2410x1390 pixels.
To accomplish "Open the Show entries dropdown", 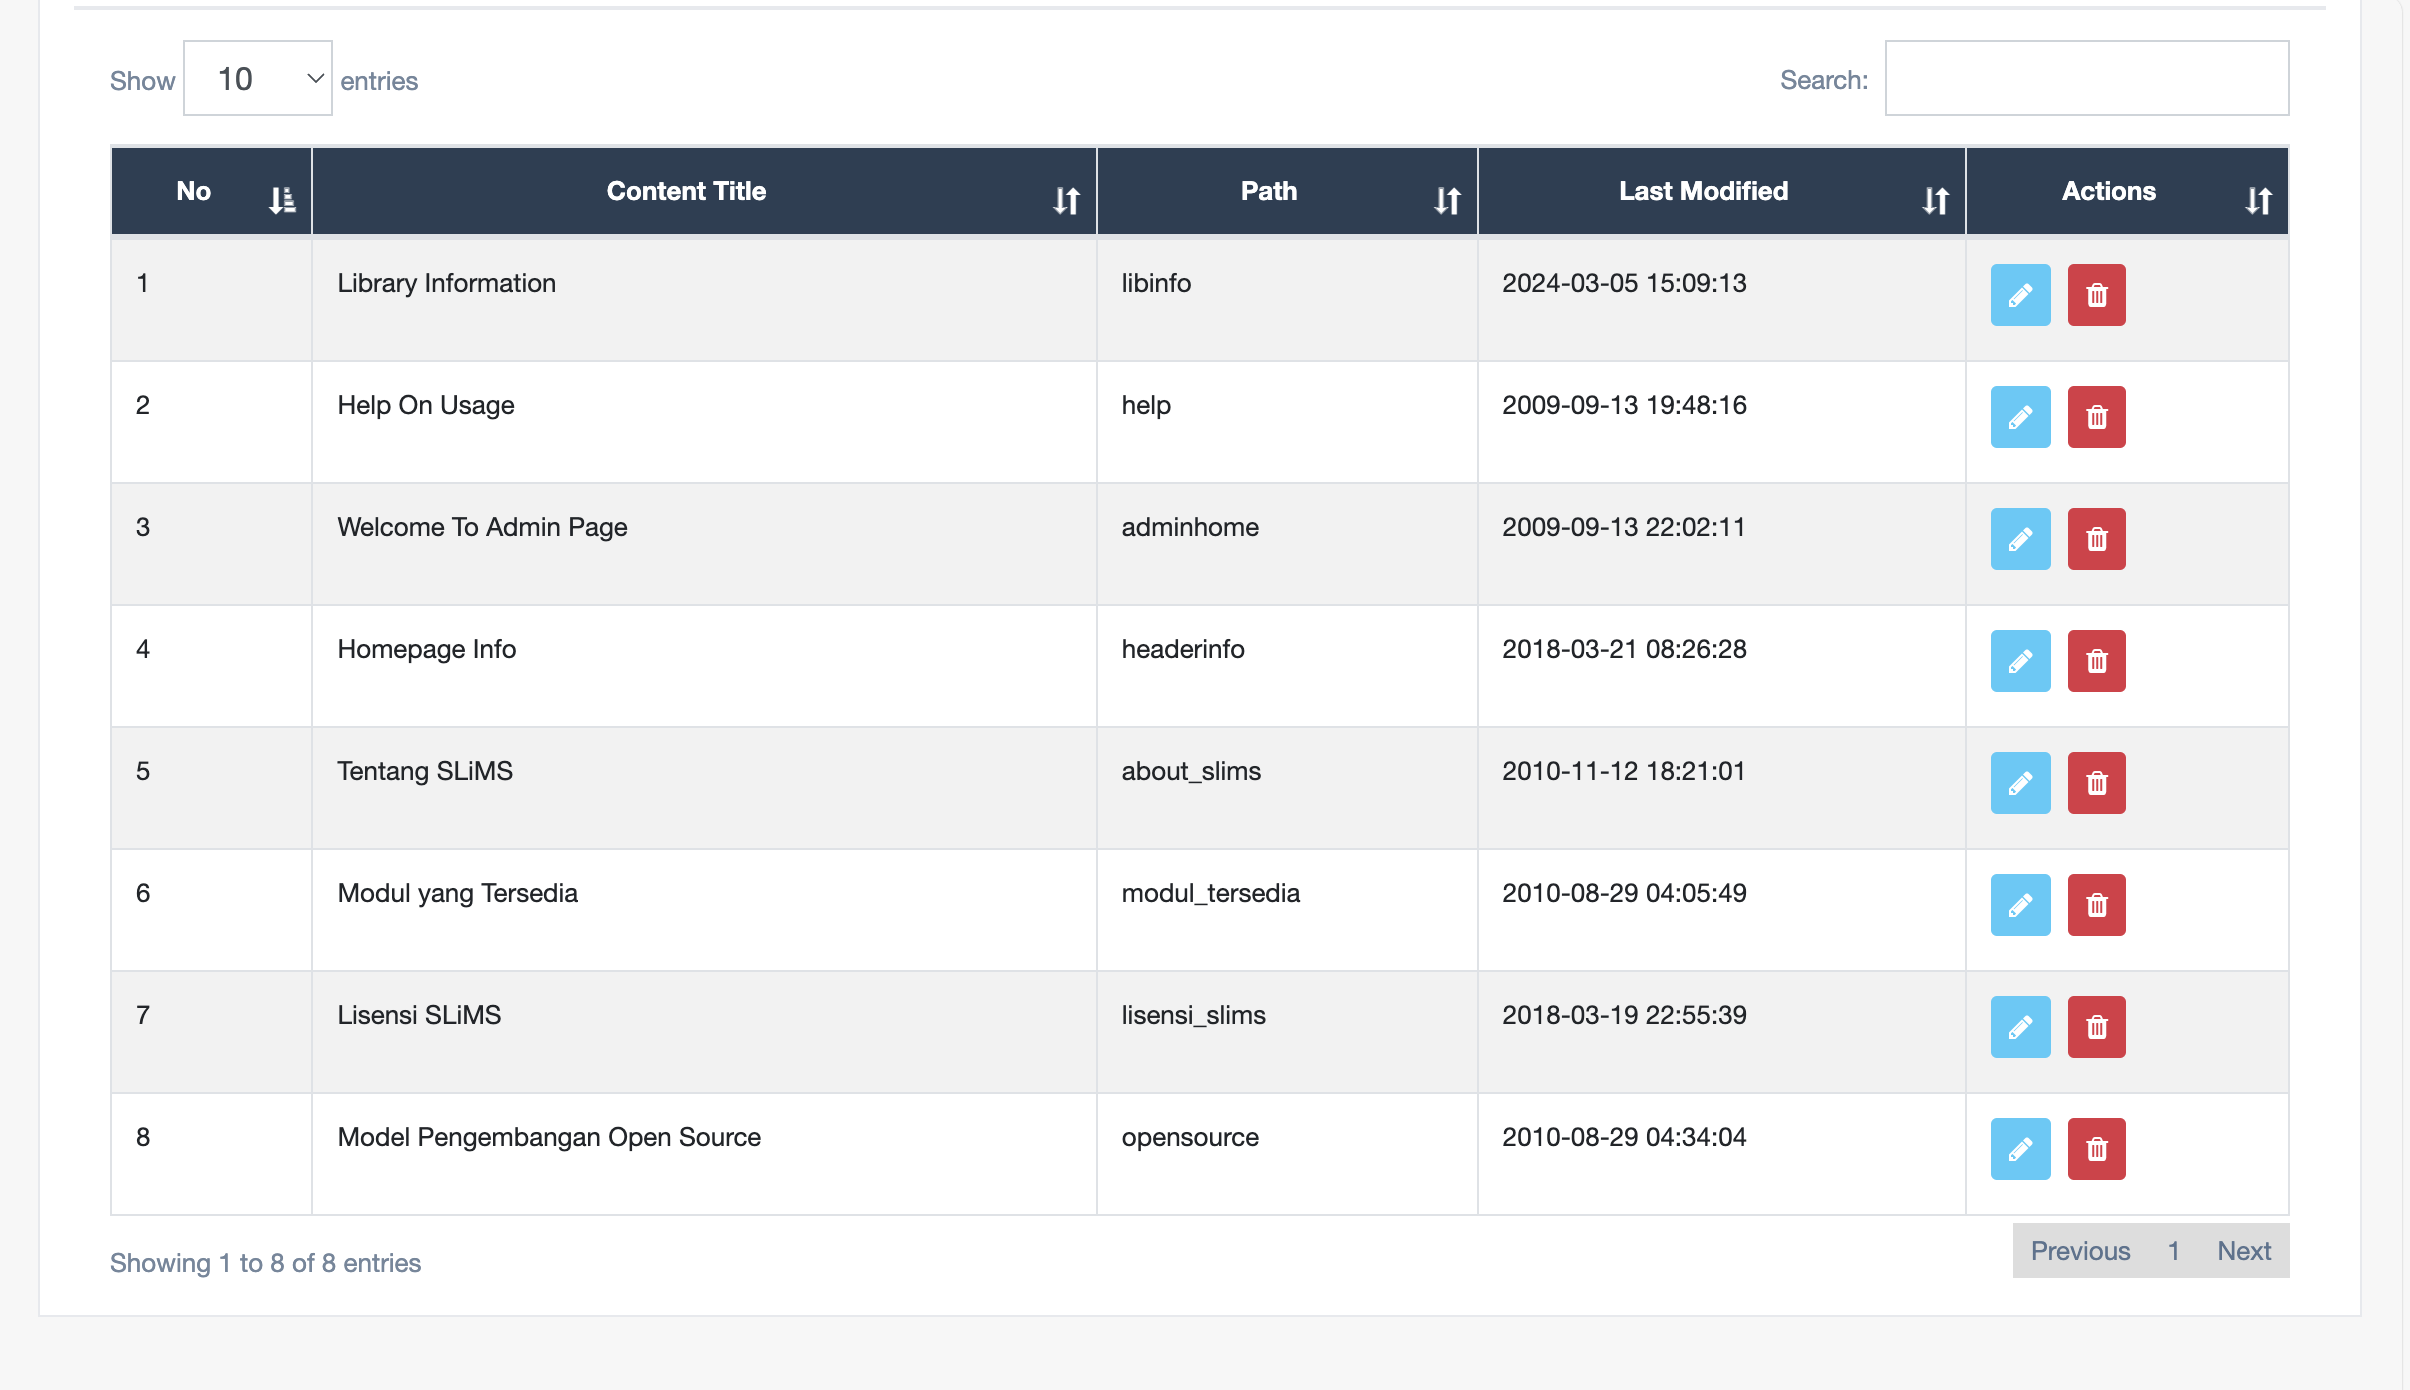I will (x=258, y=79).
